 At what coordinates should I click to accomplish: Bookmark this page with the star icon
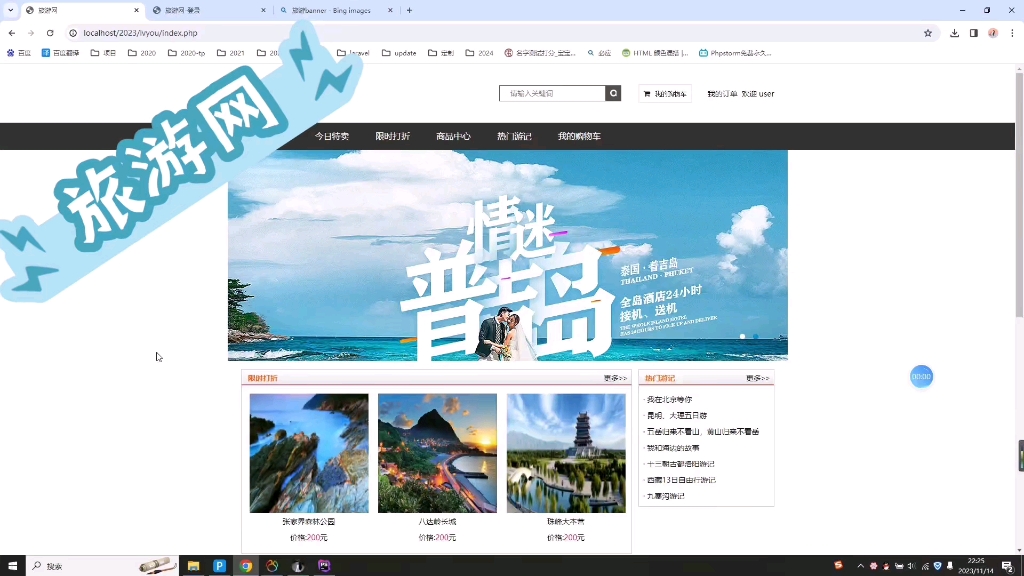pyautogui.click(x=927, y=33)
